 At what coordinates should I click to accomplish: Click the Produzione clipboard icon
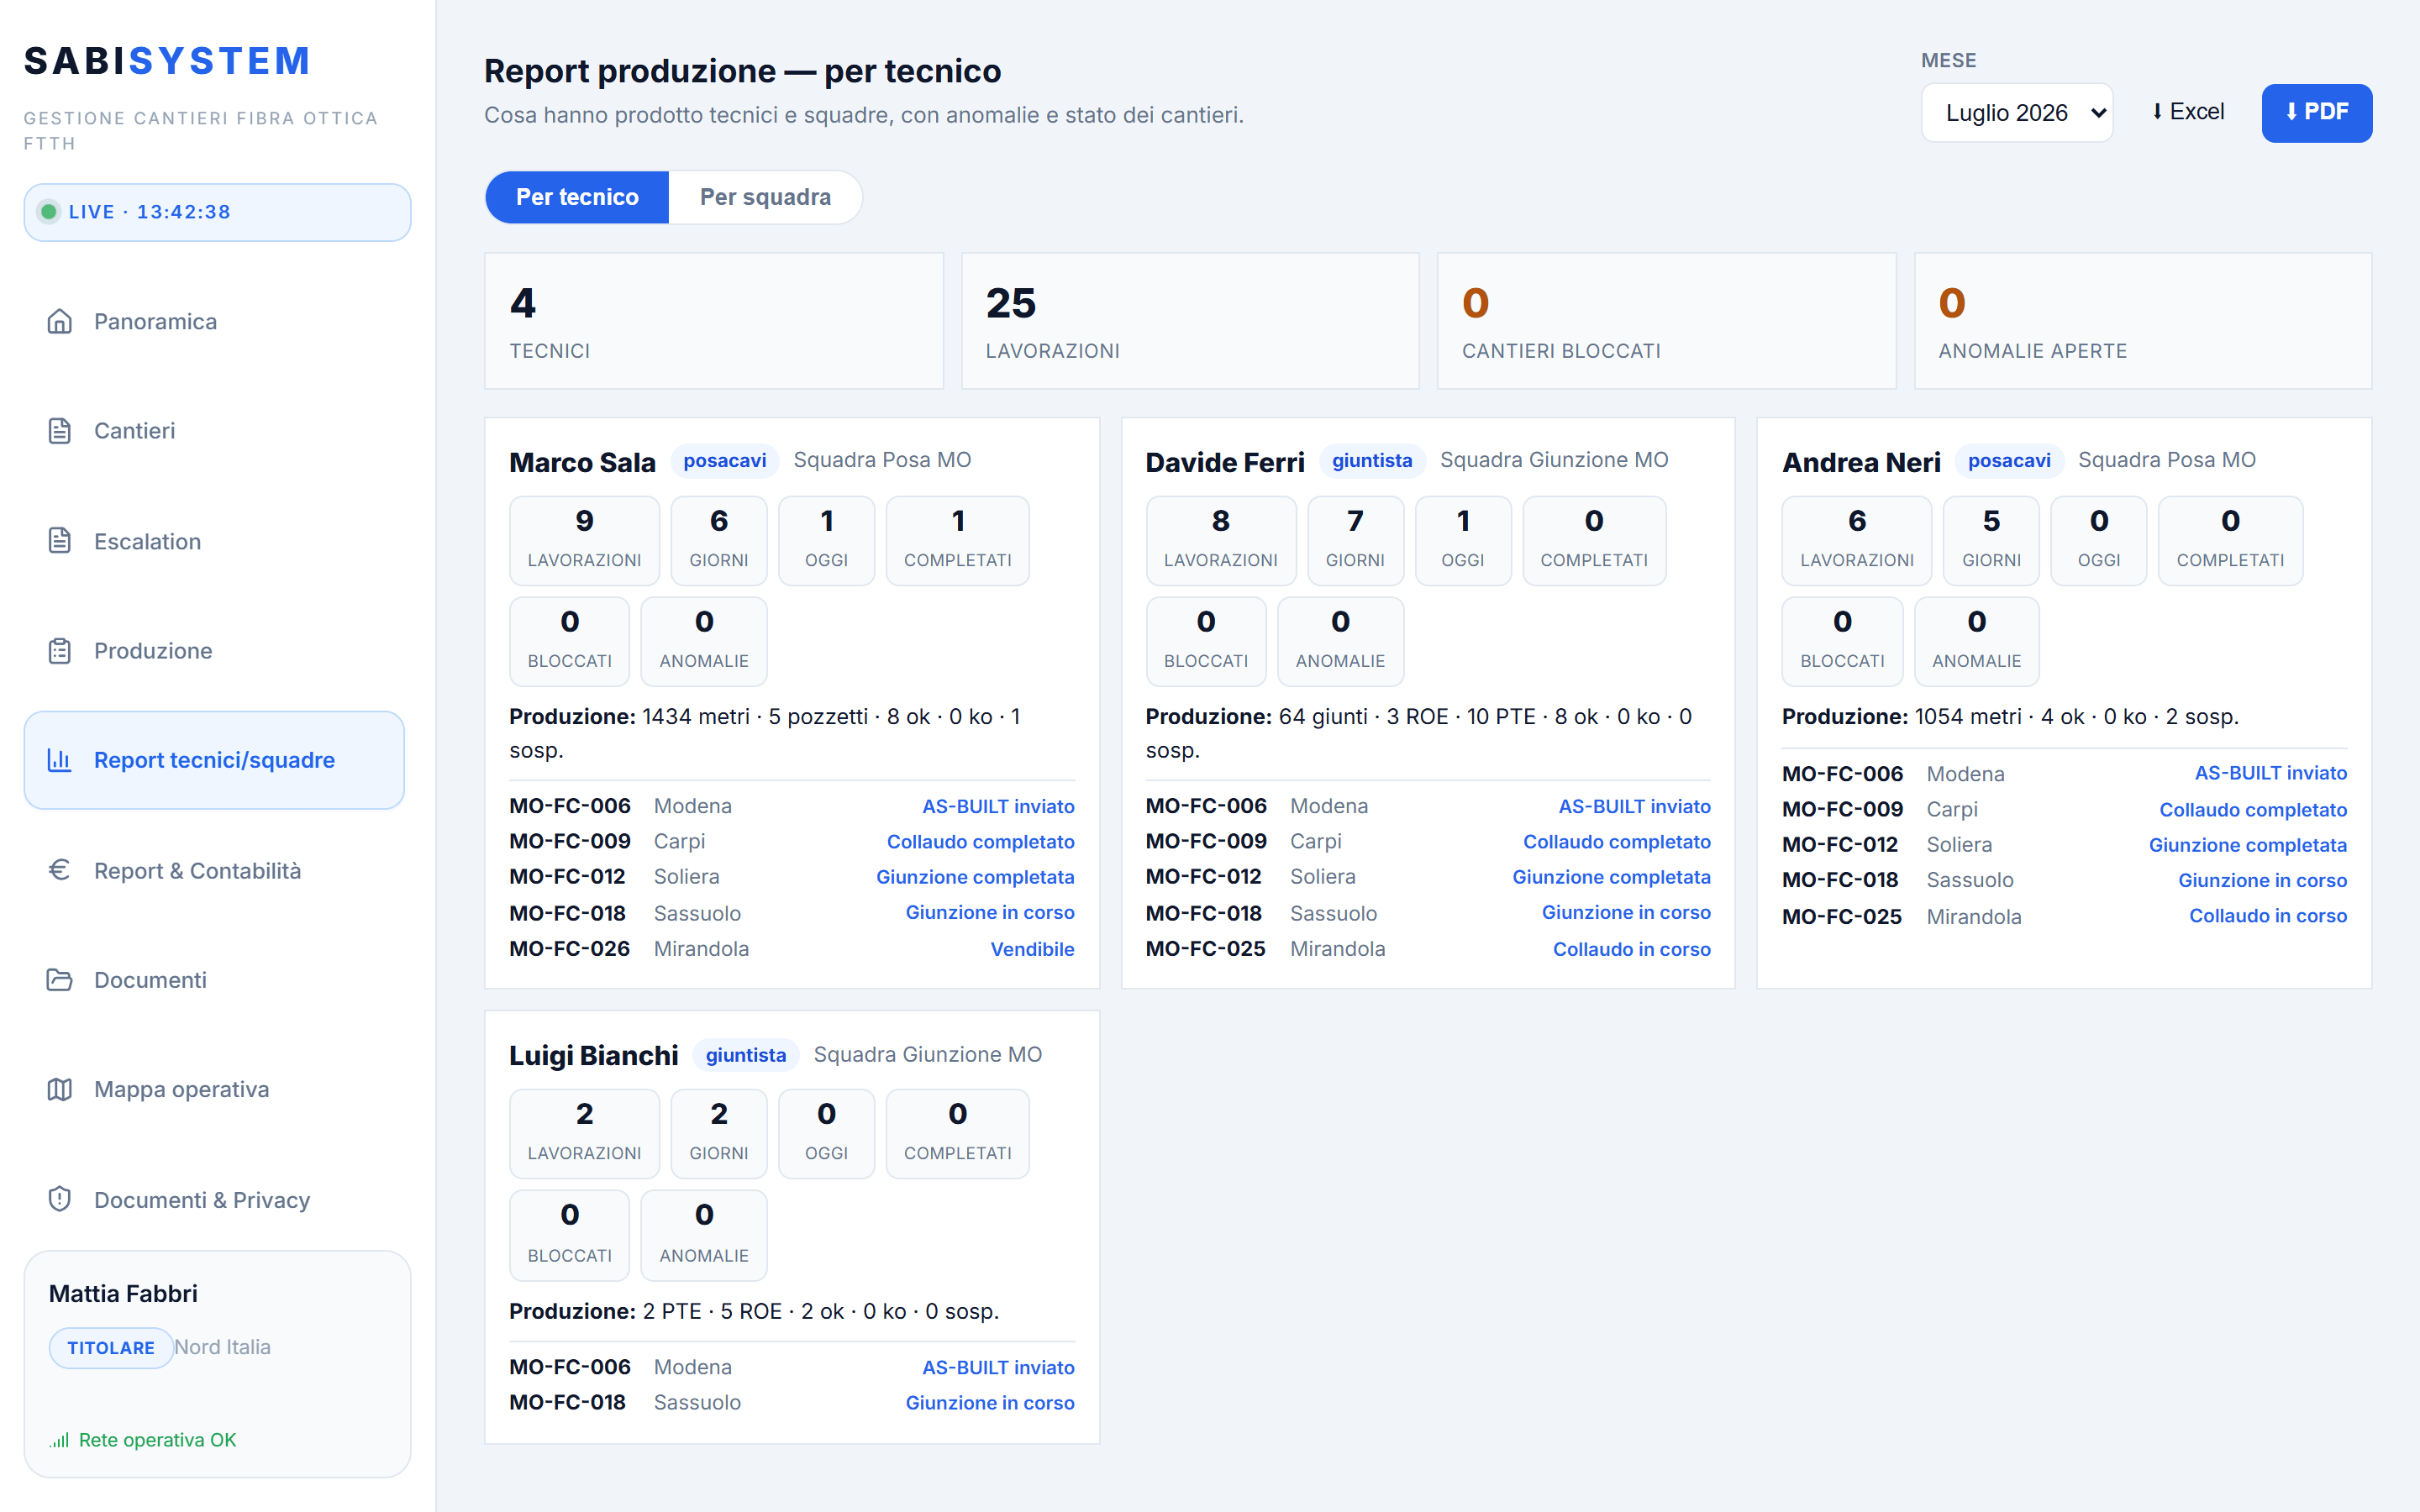point(60,651)
